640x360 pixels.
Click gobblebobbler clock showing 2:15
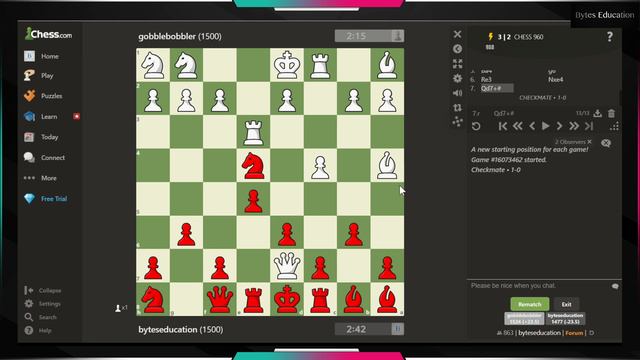tap(369, 36)
